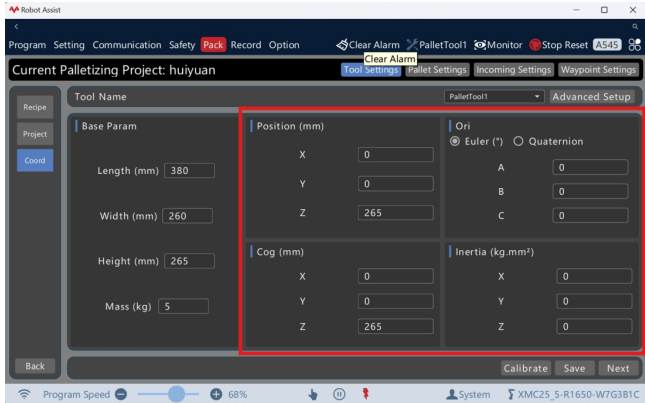Click the Cog Y input field
645x403 pixels.
(396, 301)
